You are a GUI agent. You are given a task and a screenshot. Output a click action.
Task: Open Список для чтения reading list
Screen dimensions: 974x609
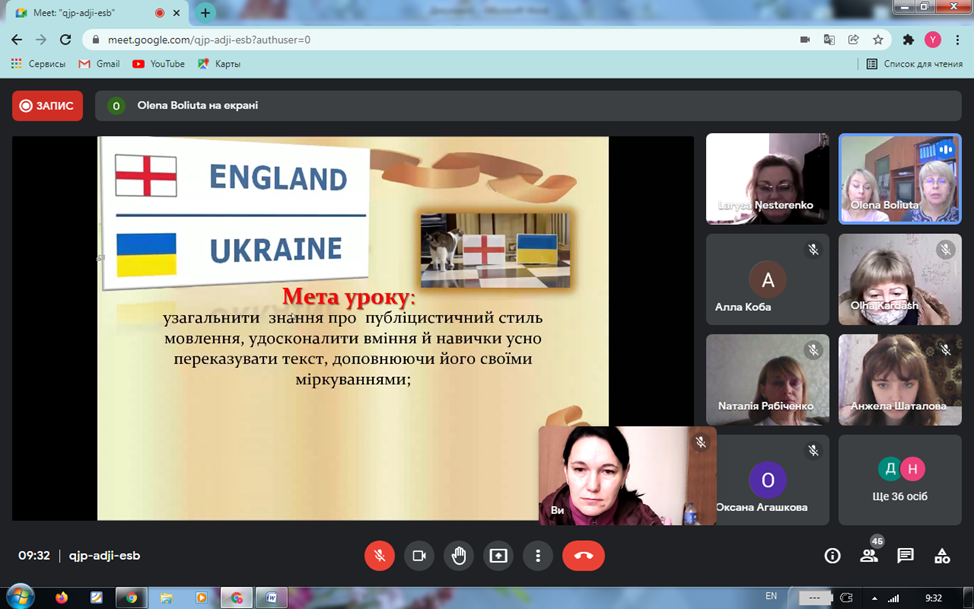pyautogui.click(x=914, y=64)
